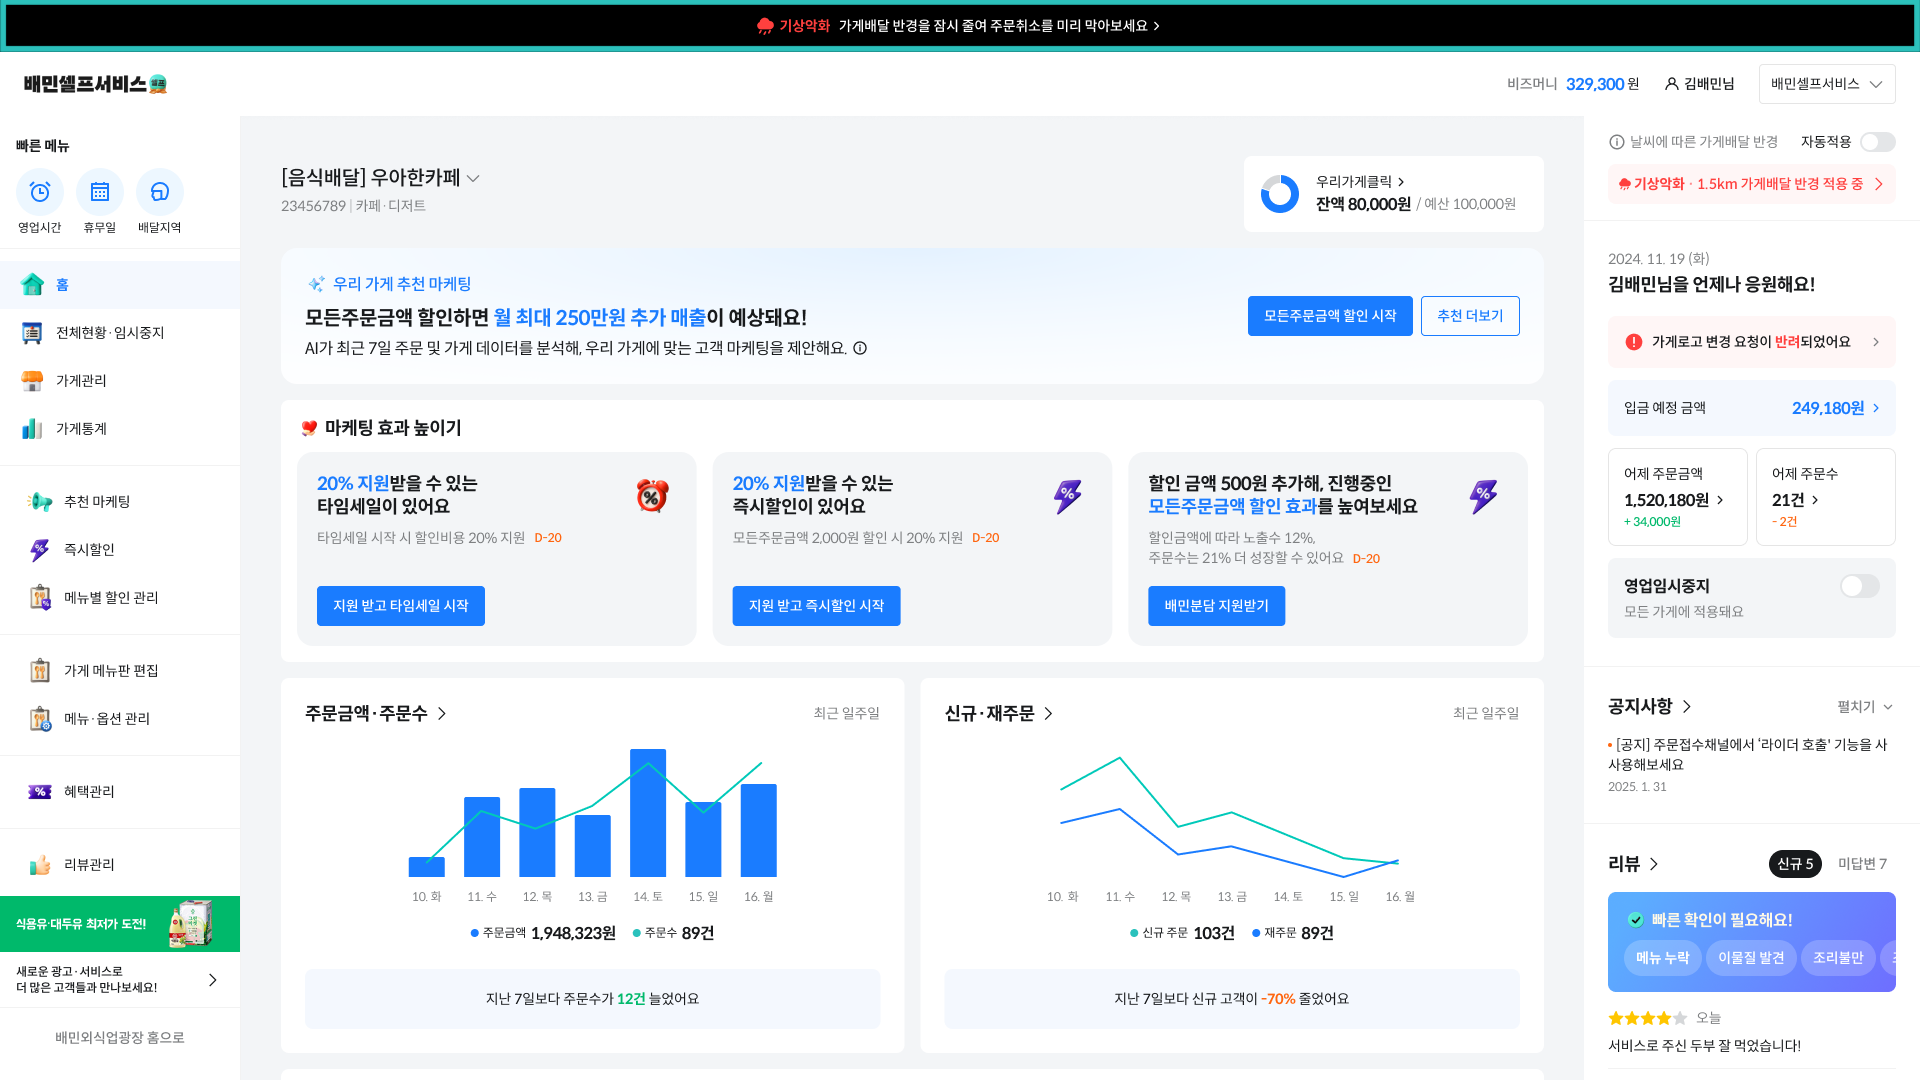Switch to 신규 5 review tab

pos(1795,864)
